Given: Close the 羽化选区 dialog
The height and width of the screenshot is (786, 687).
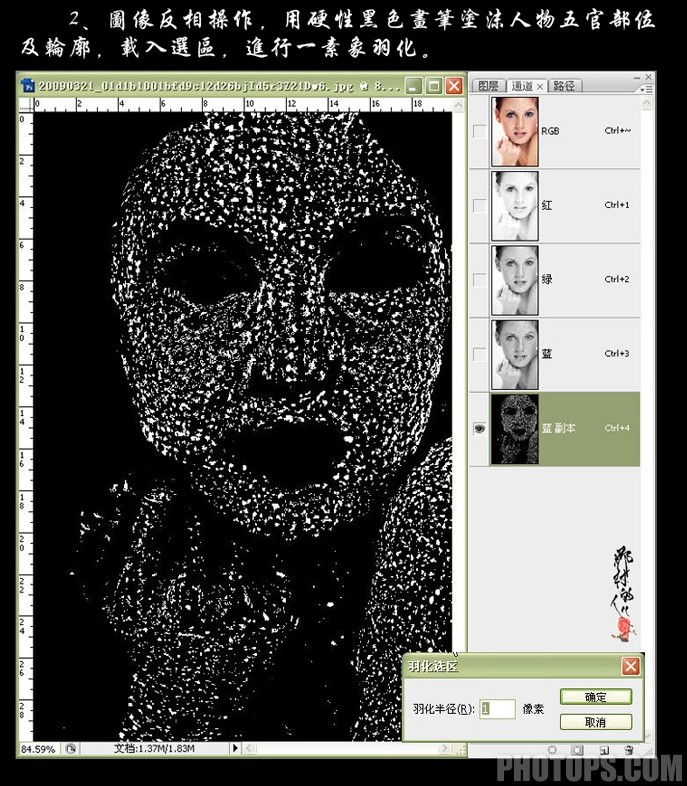Looking at the screenshot, I should (630, 667).
